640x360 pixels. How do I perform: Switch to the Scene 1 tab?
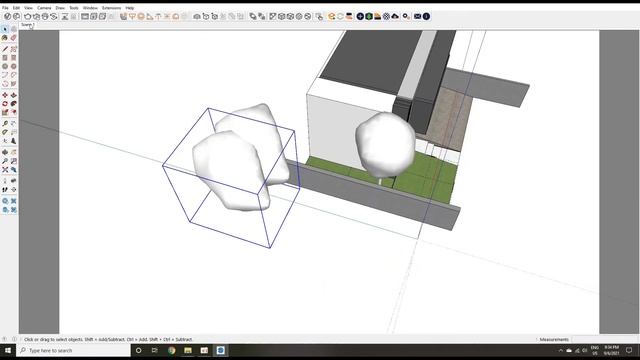click(x=27, y=25)
